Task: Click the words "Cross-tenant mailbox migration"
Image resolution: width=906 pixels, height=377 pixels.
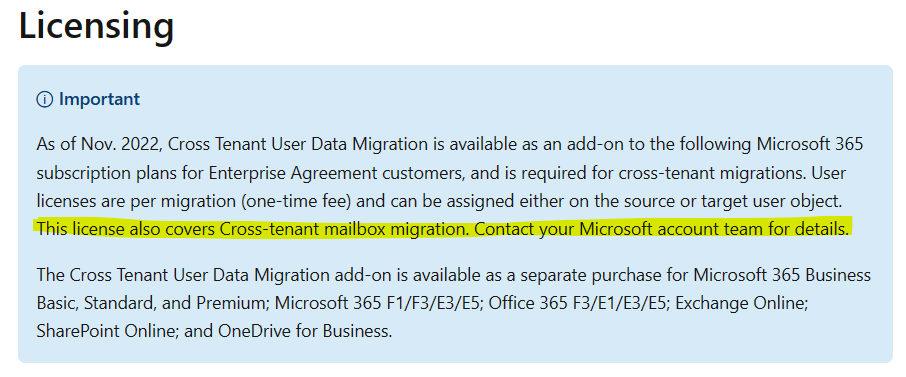Action: tap(341, 230)
